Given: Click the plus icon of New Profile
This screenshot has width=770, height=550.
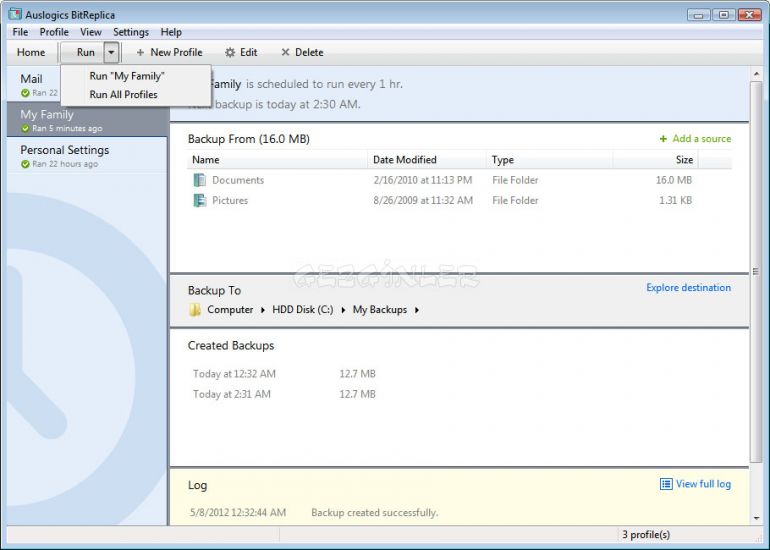Looking at the screenshot, I should tap(140, 52).
